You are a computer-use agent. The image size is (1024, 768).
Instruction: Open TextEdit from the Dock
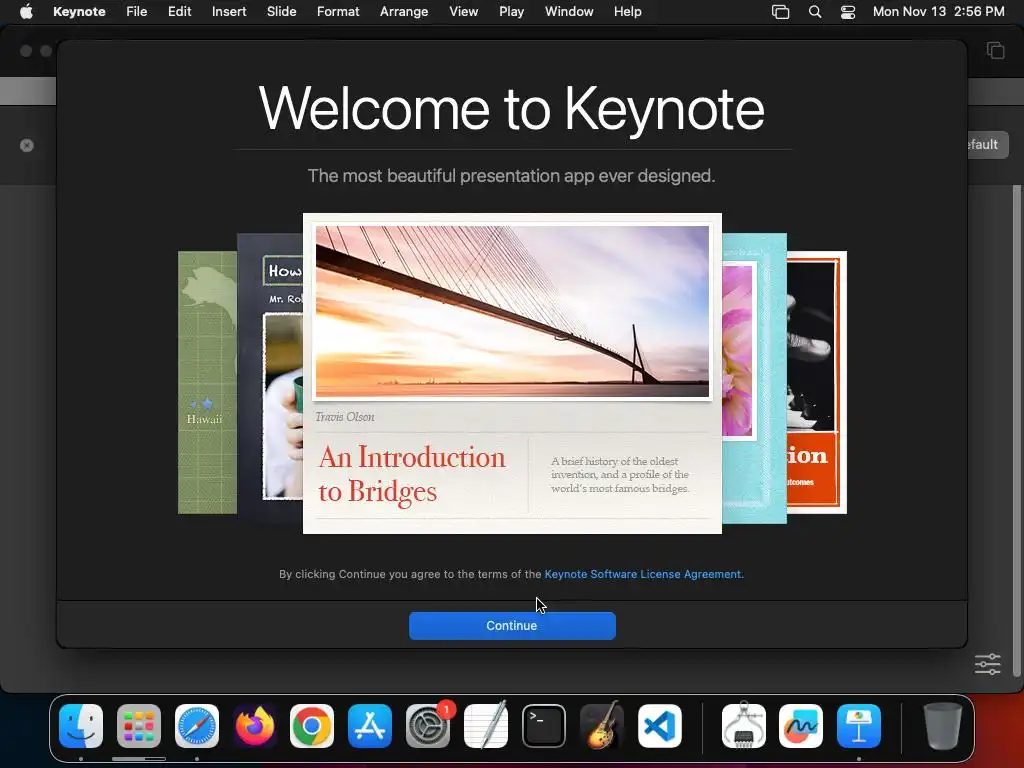[x=486, y=726]
